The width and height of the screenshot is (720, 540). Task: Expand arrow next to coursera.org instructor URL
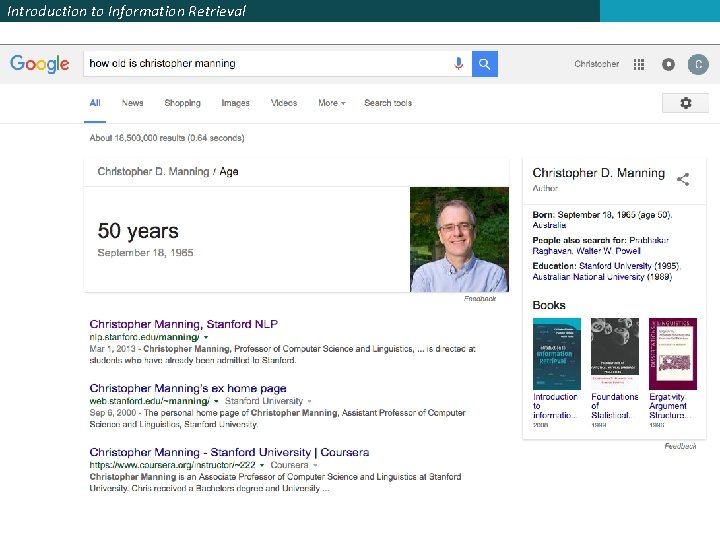(262, 465)
